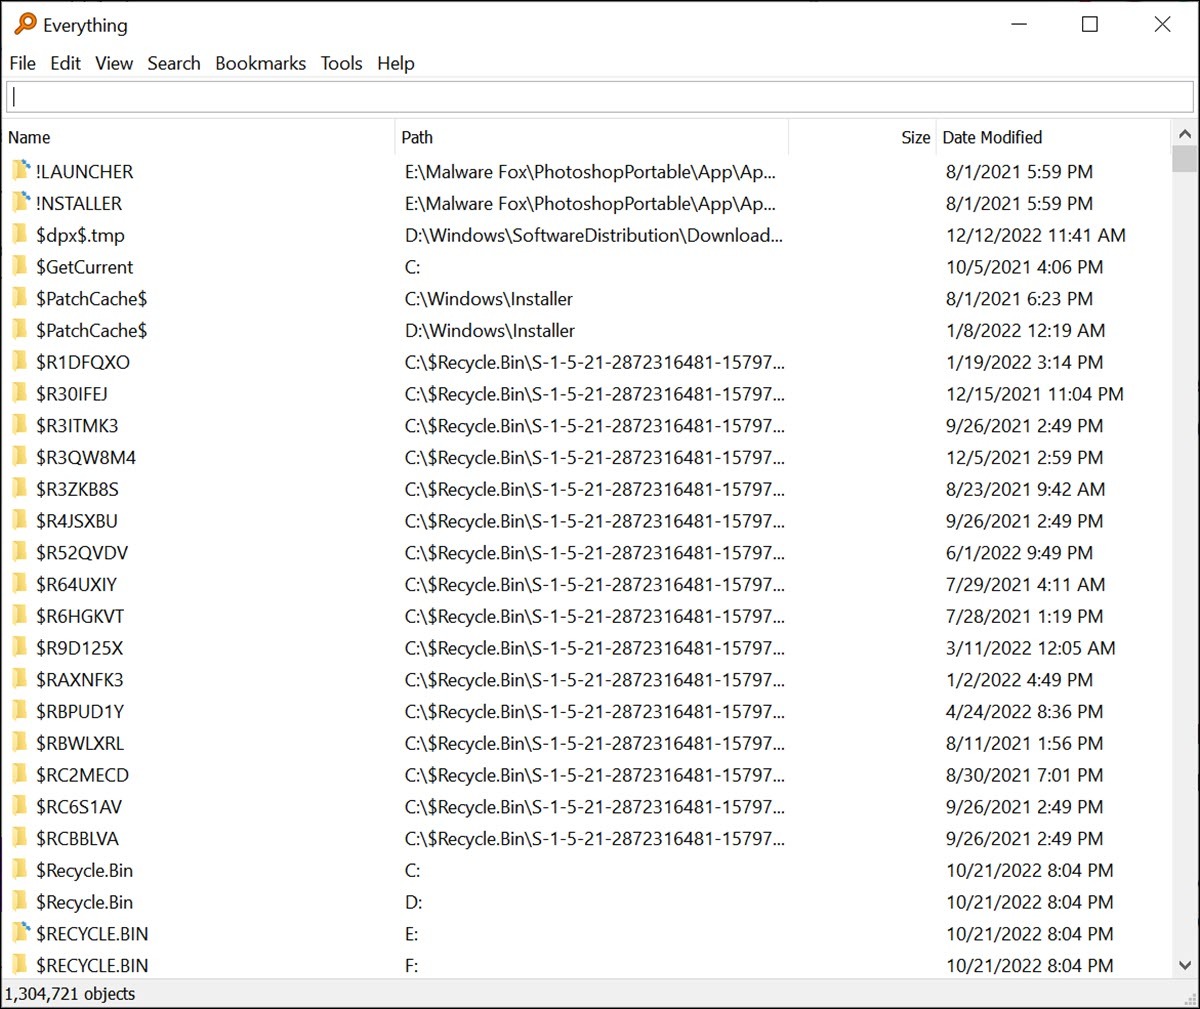Viewport: 1200px width, 1009px height.
Task: Click the !LAUNCHER folder icon
Action: (x=21, y=171)
